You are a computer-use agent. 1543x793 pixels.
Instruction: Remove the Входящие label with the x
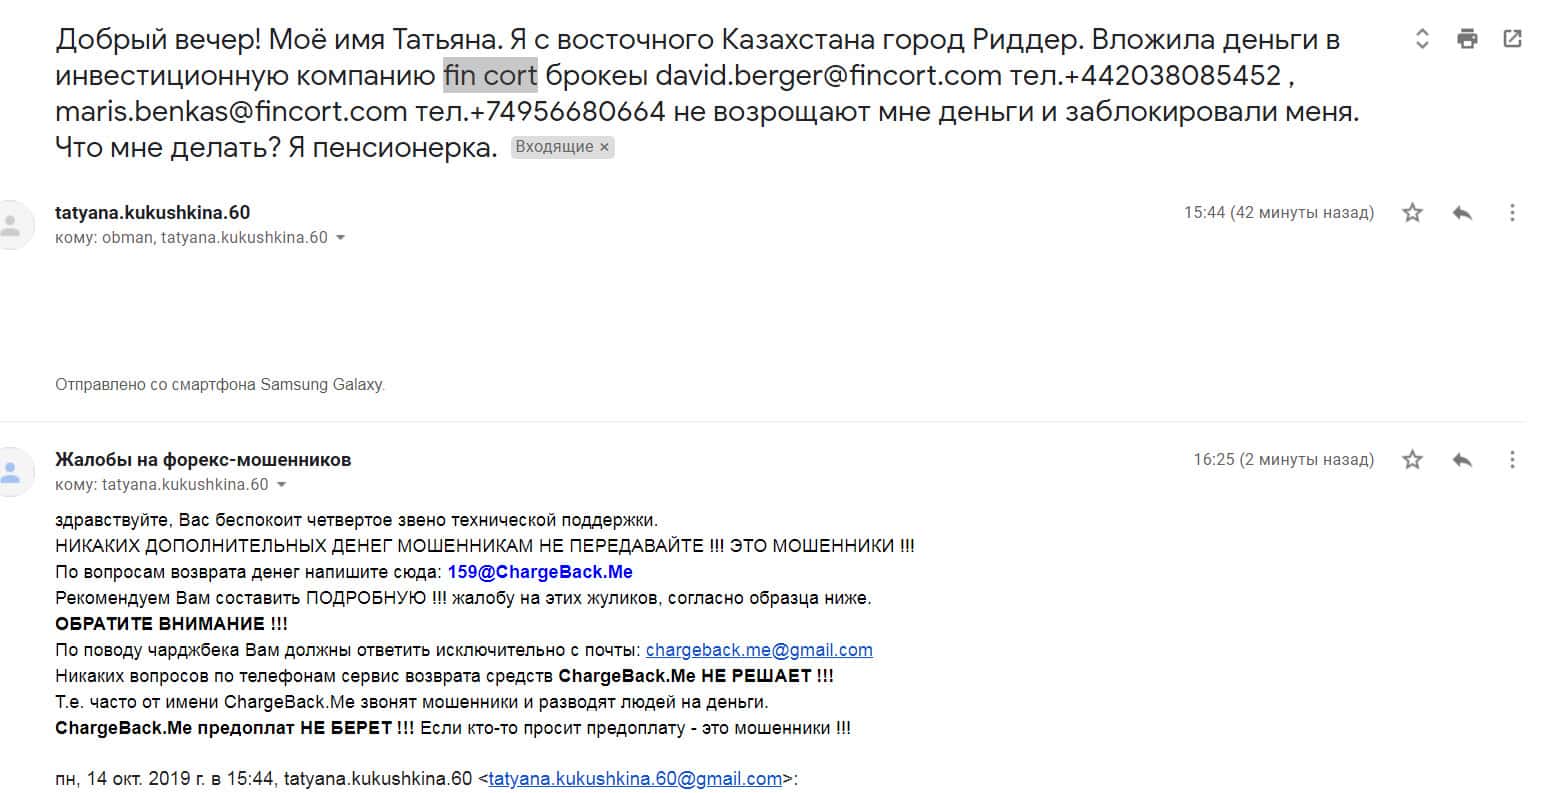(604, 147)
